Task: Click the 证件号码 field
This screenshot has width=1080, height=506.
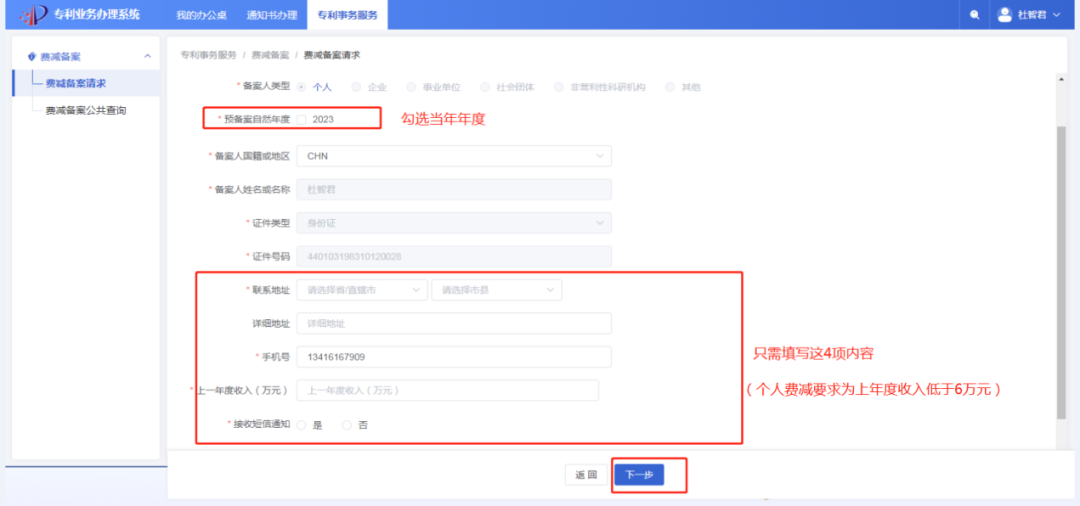Action: (454, 257)
